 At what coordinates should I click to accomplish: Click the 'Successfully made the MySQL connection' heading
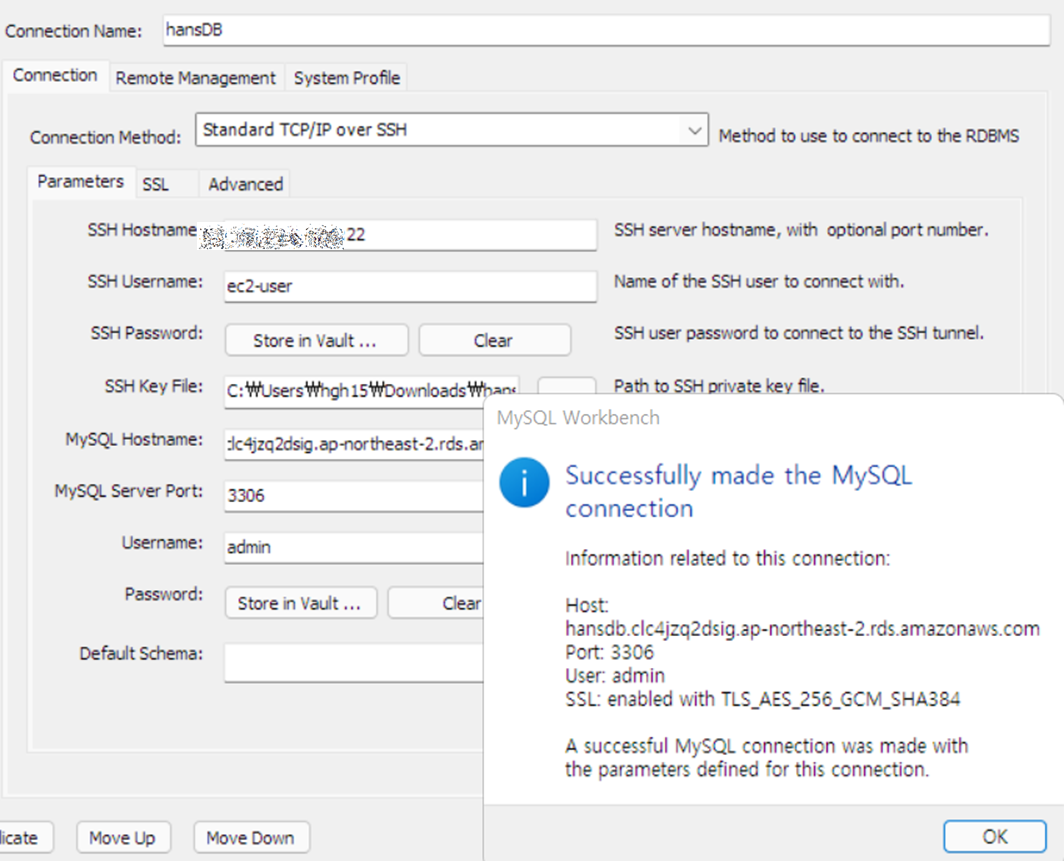[x=738, y=491]
